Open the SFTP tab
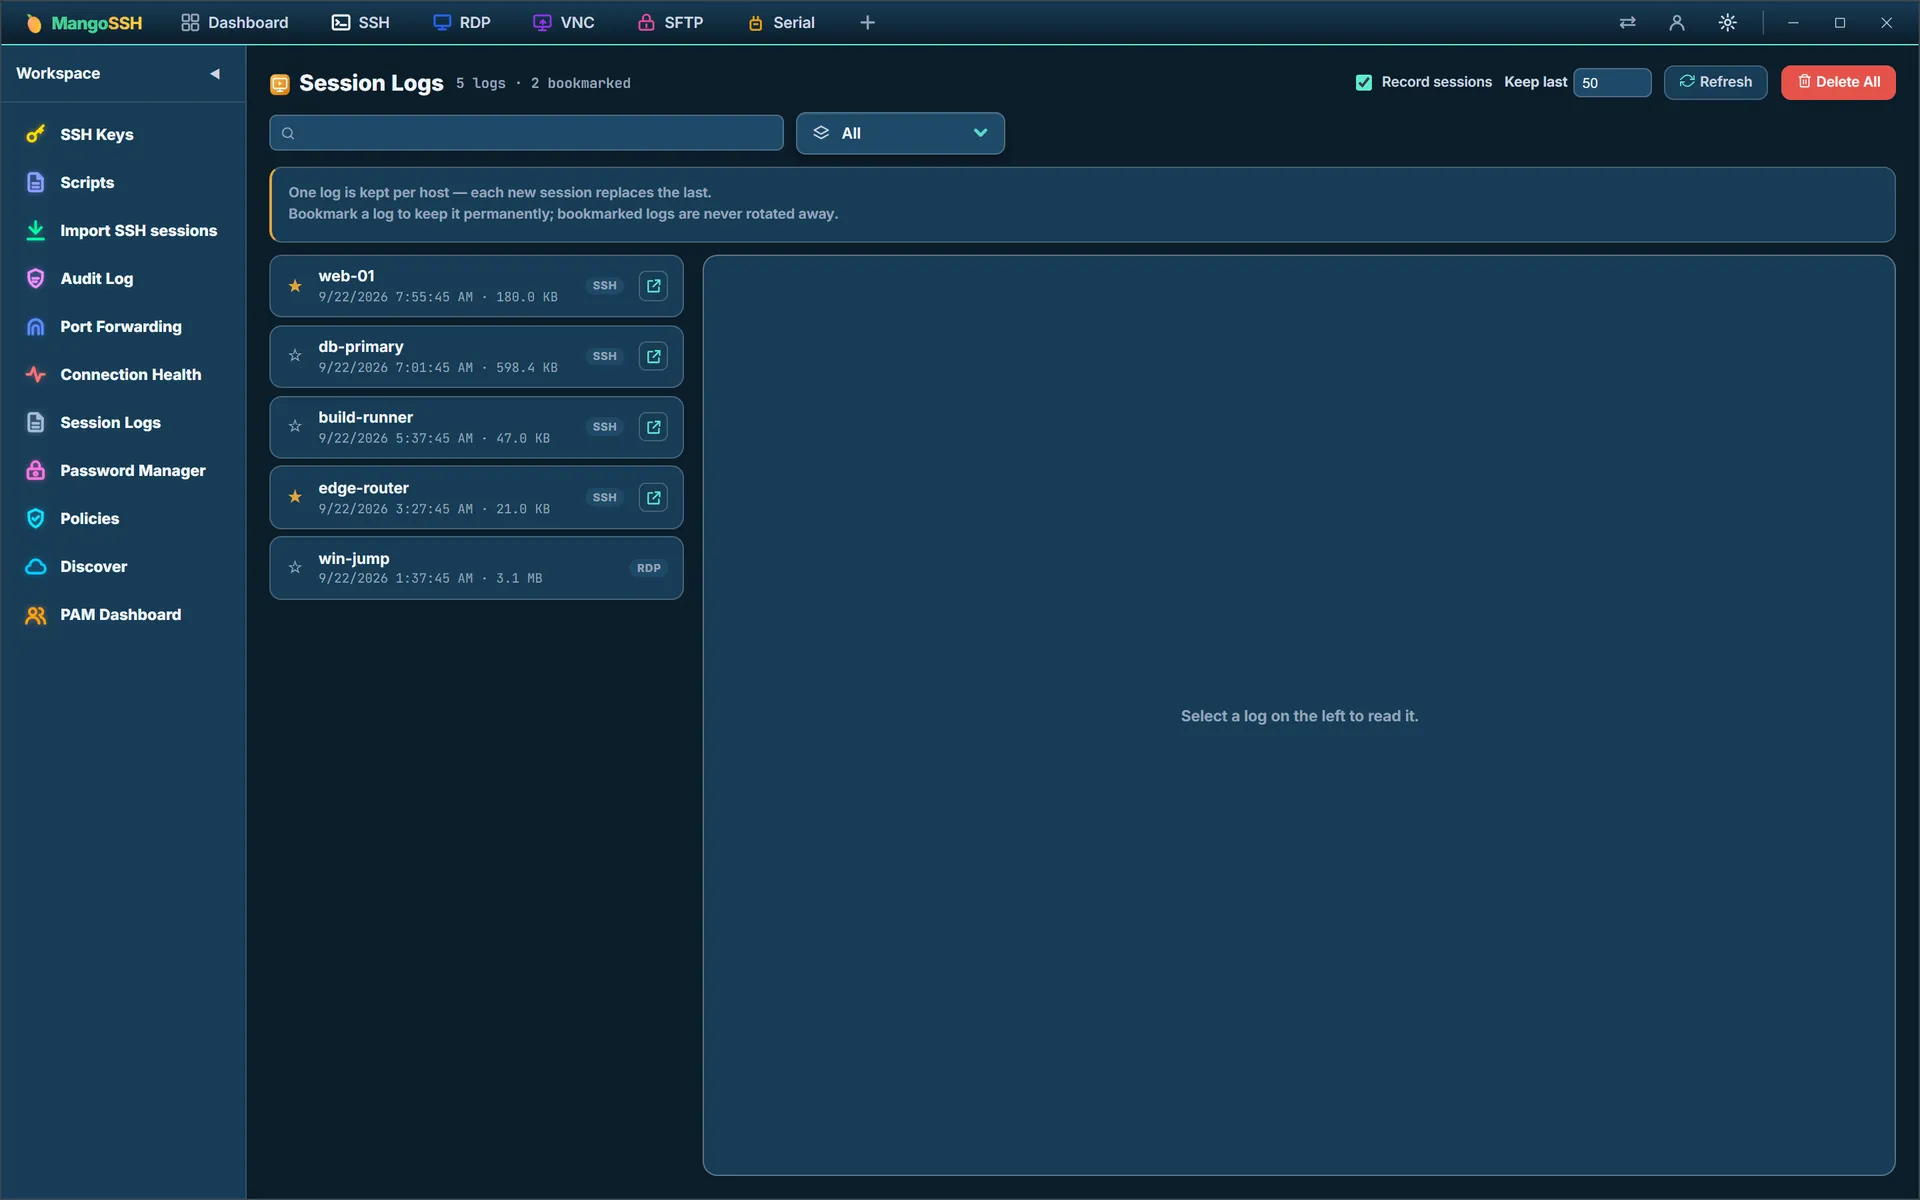Image resolution: width=1920 pixels, height=1200 pixels. [671, 22]
